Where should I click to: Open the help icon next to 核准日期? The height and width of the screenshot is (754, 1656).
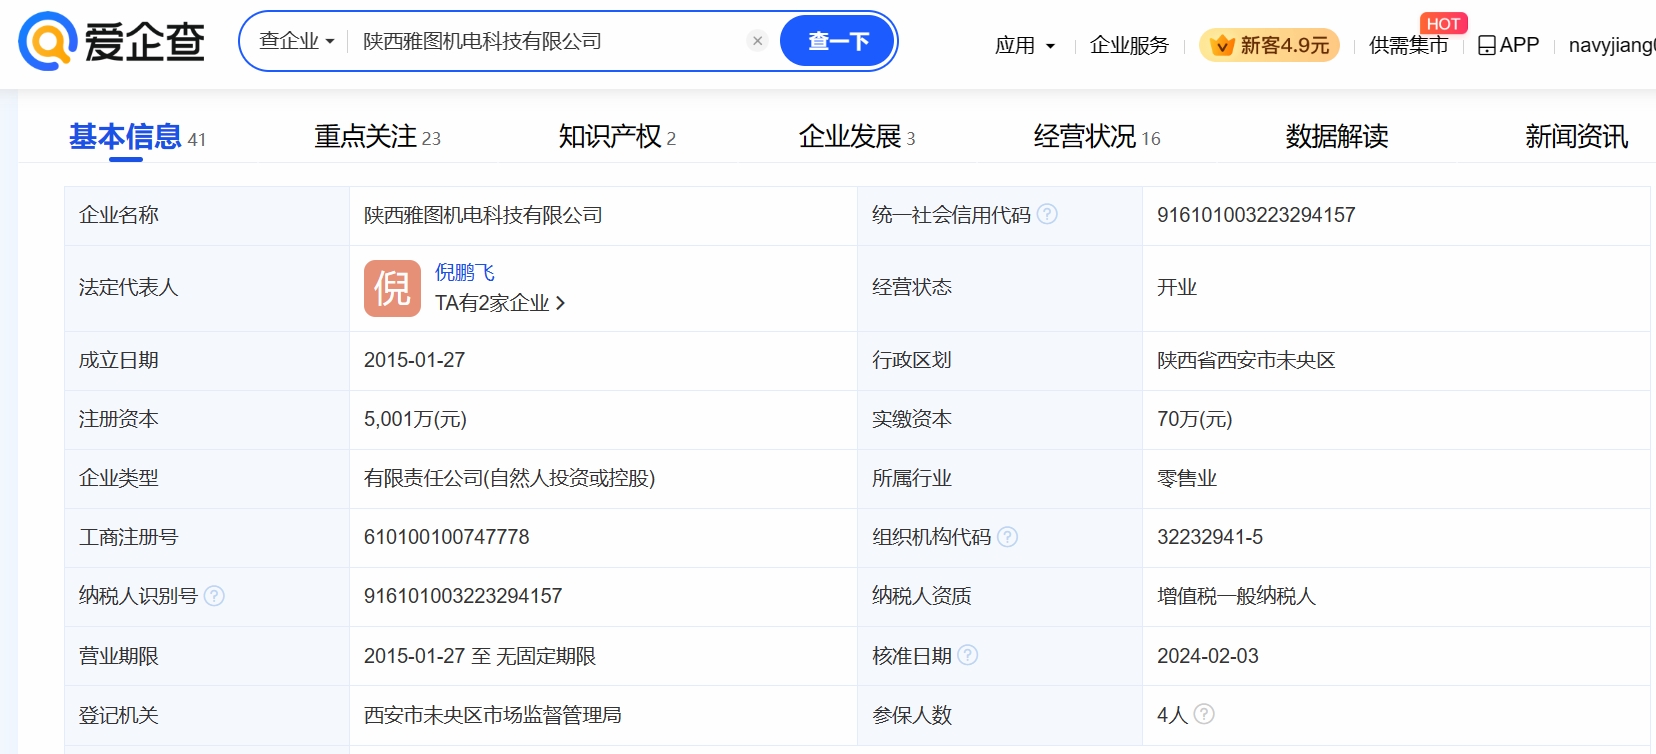coord(968,655)
